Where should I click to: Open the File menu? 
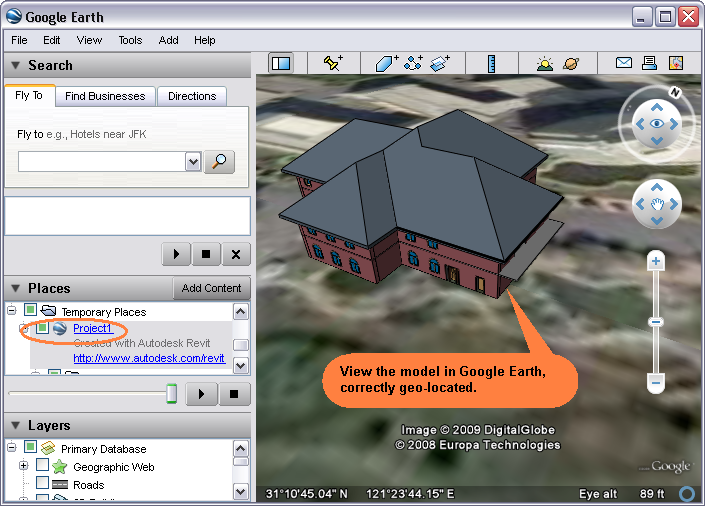19,40
